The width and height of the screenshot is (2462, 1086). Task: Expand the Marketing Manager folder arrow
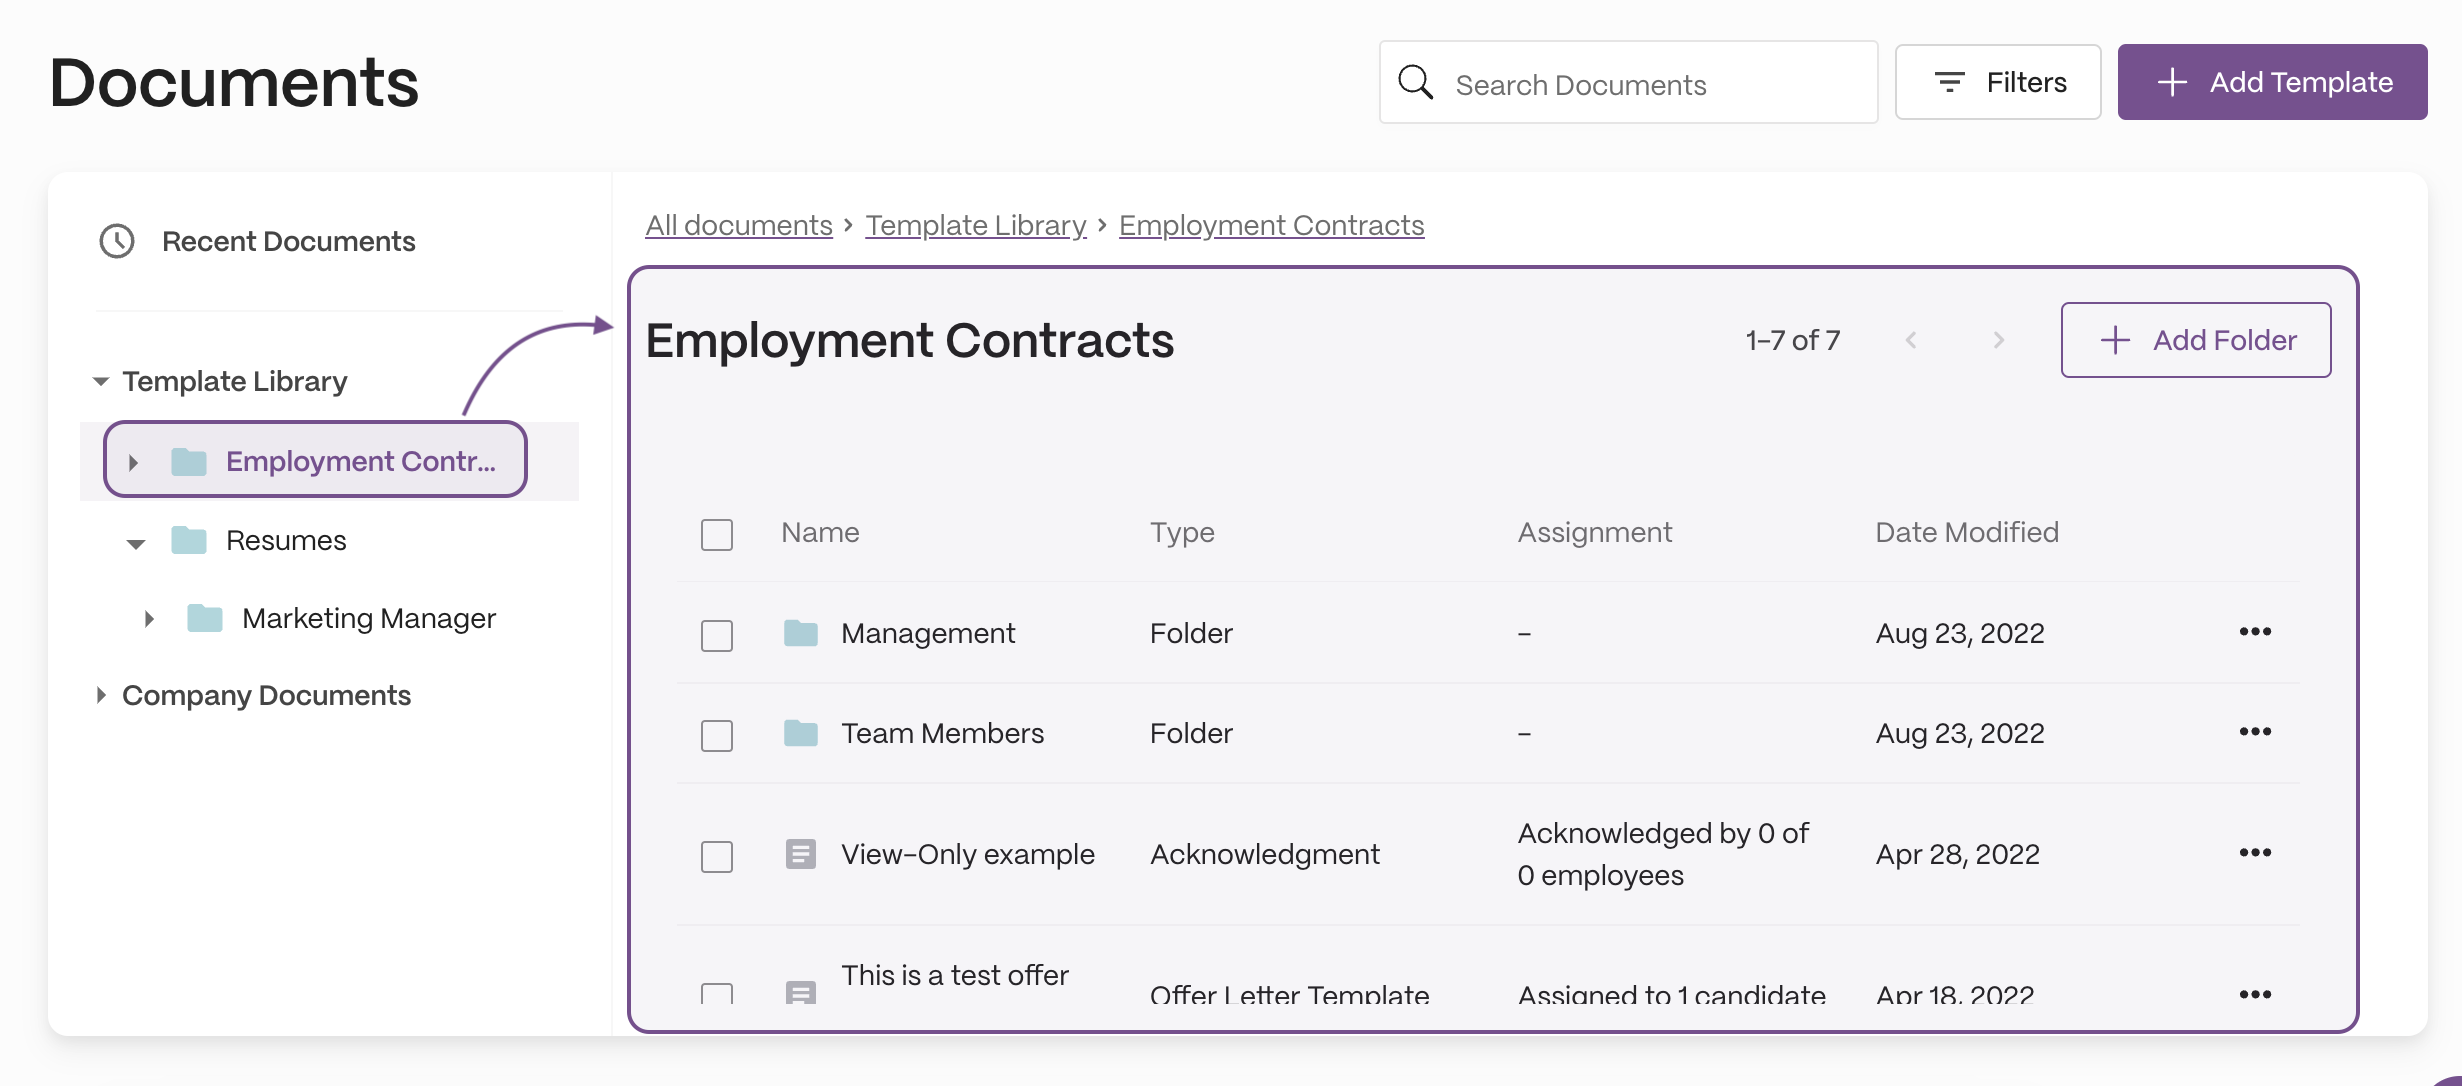(x=149, y=619)
